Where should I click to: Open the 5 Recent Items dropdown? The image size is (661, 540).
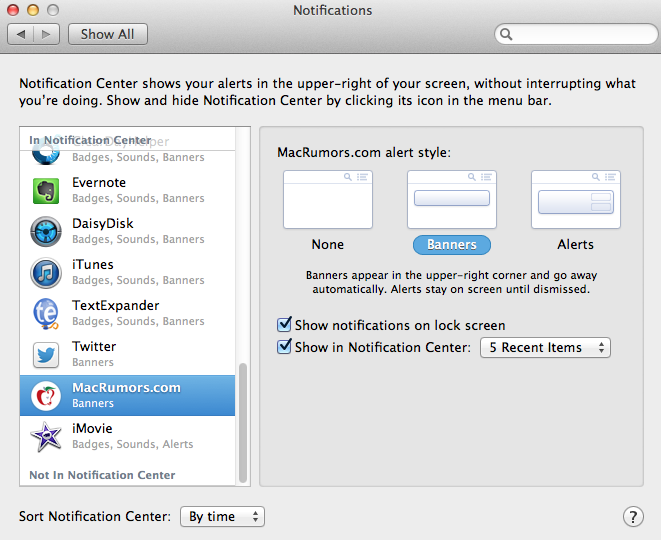[x=545, y=347]
